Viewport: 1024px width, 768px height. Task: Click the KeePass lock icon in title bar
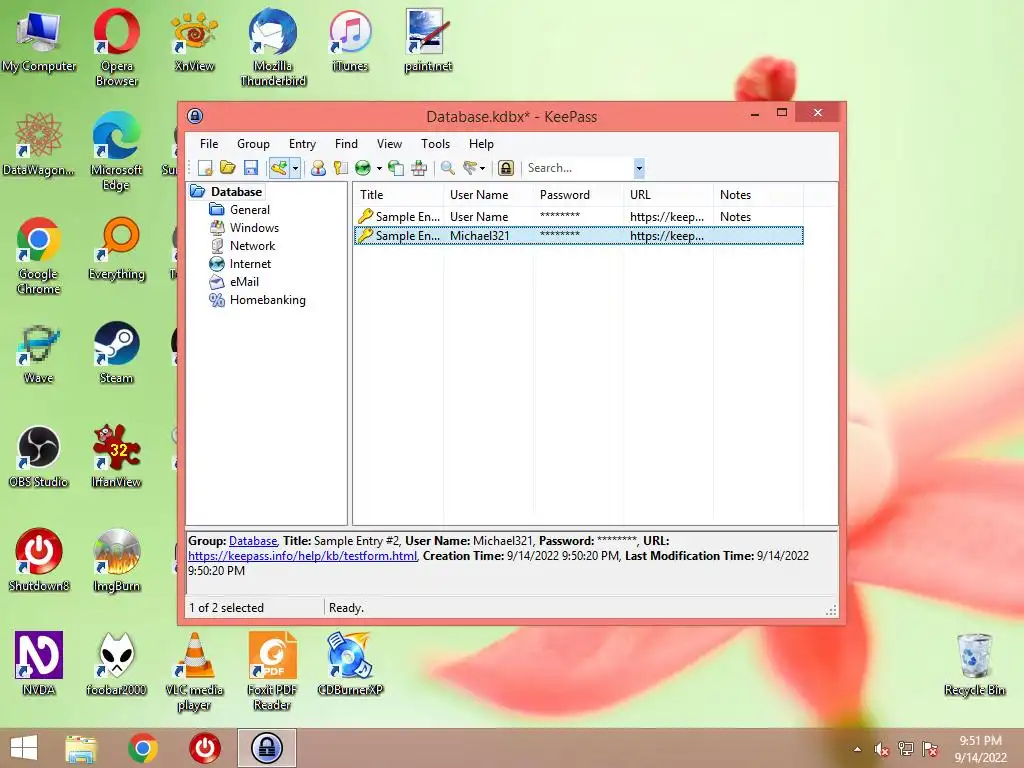pyautogui.click(x=195, y=116)
